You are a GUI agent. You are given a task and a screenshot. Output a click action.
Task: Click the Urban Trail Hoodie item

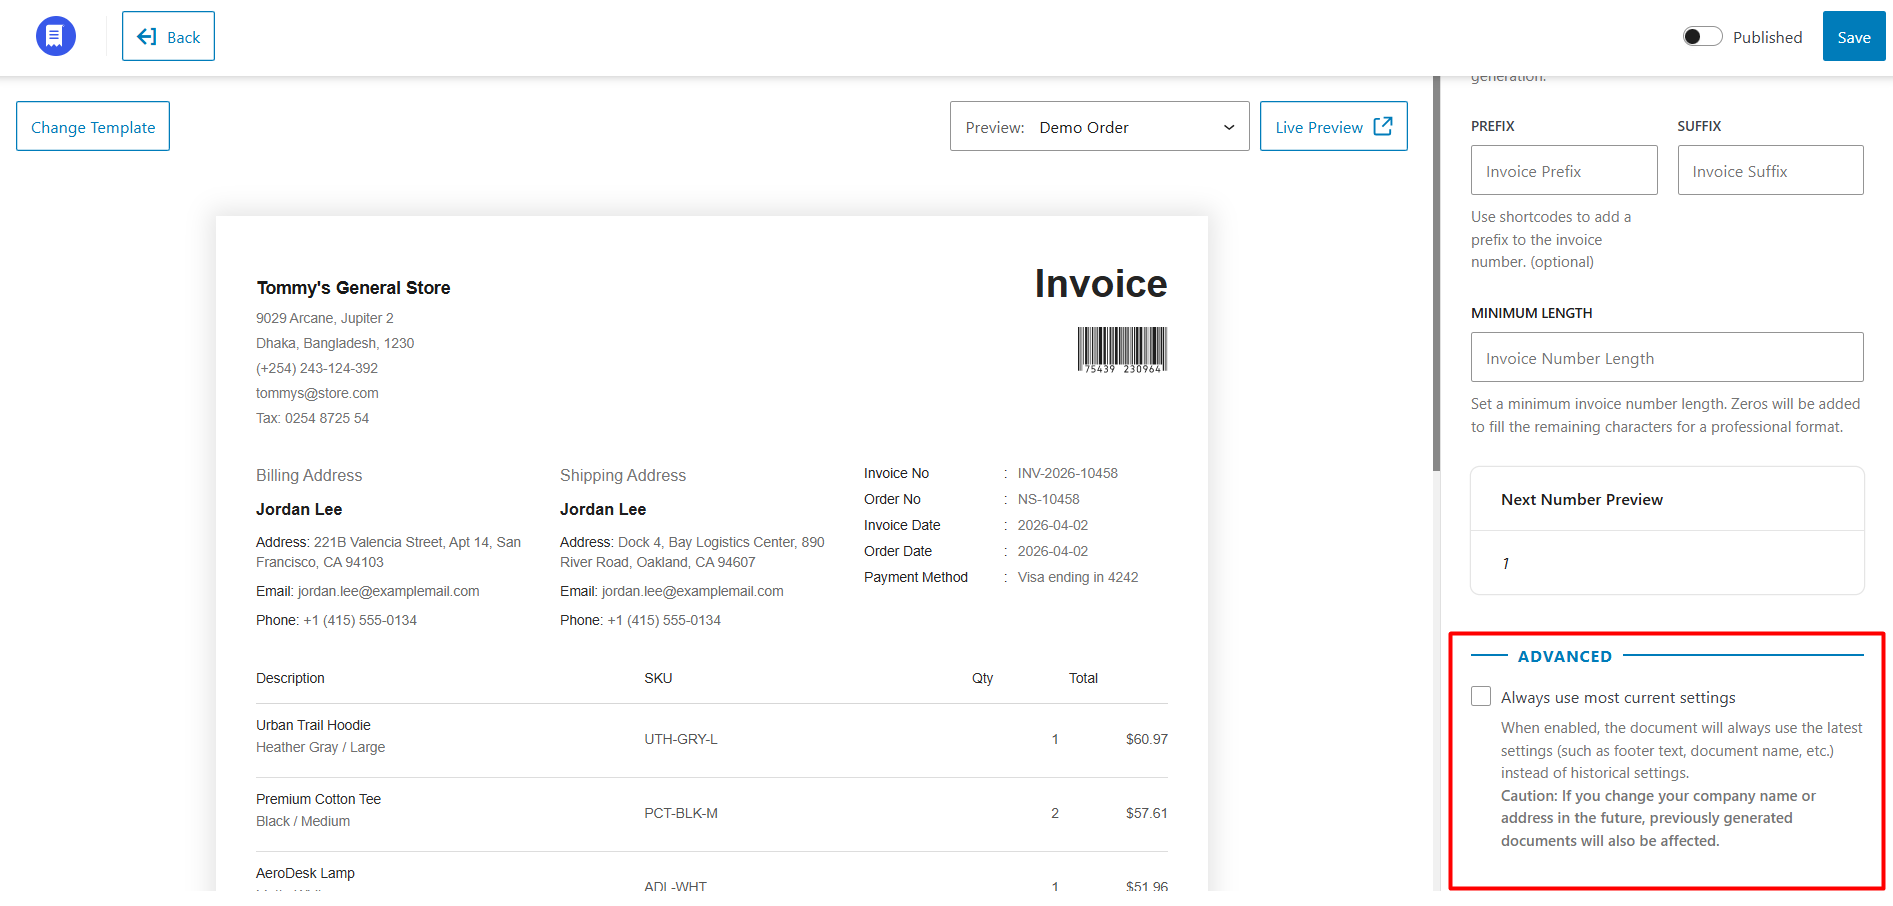click(313, 725)
